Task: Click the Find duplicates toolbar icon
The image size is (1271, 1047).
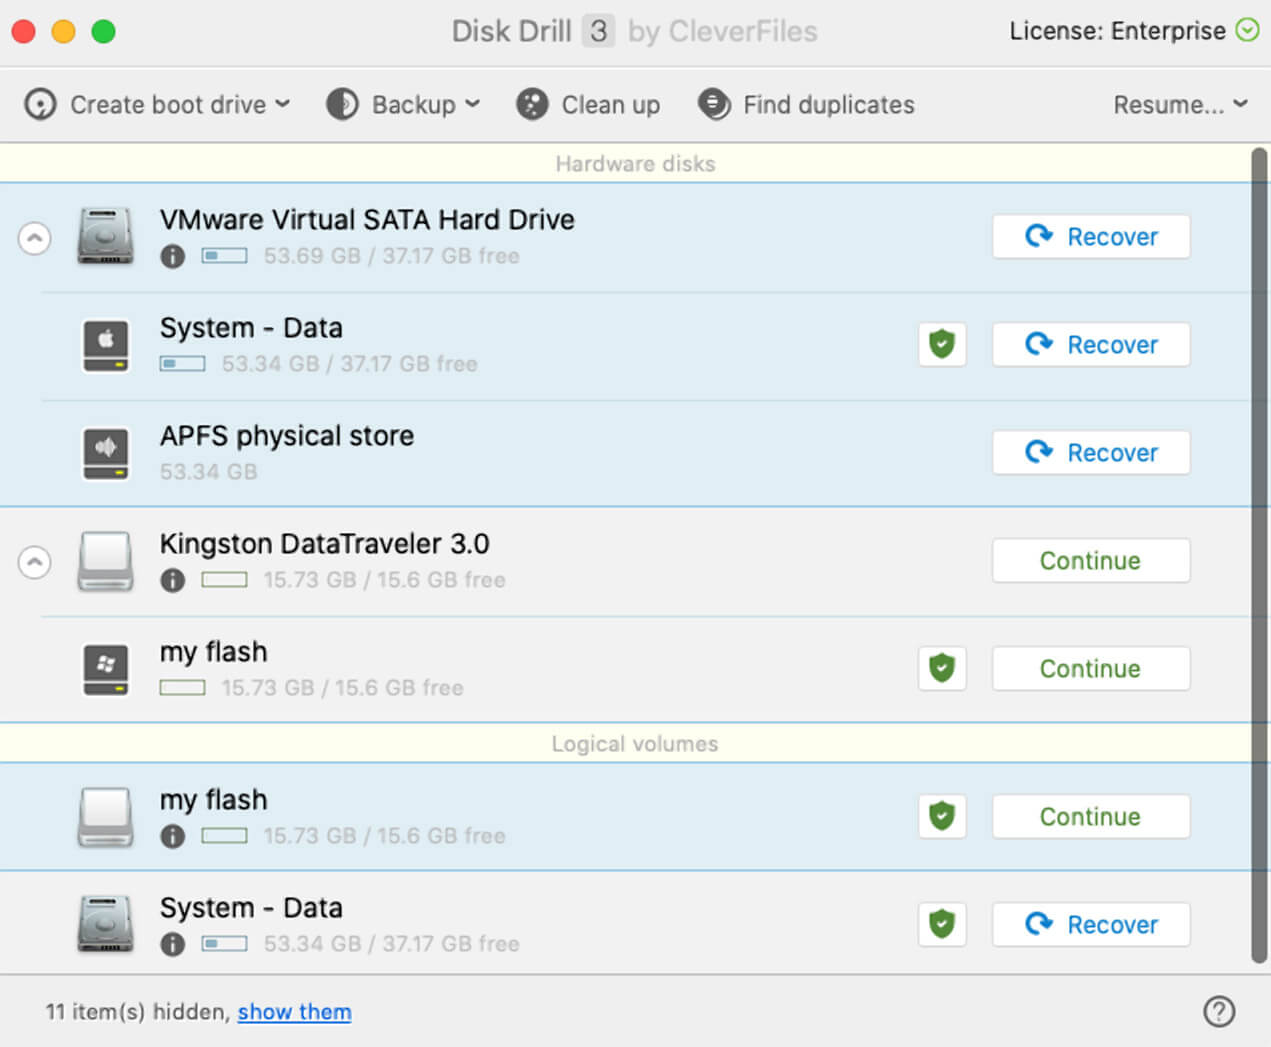Action: 714,104
